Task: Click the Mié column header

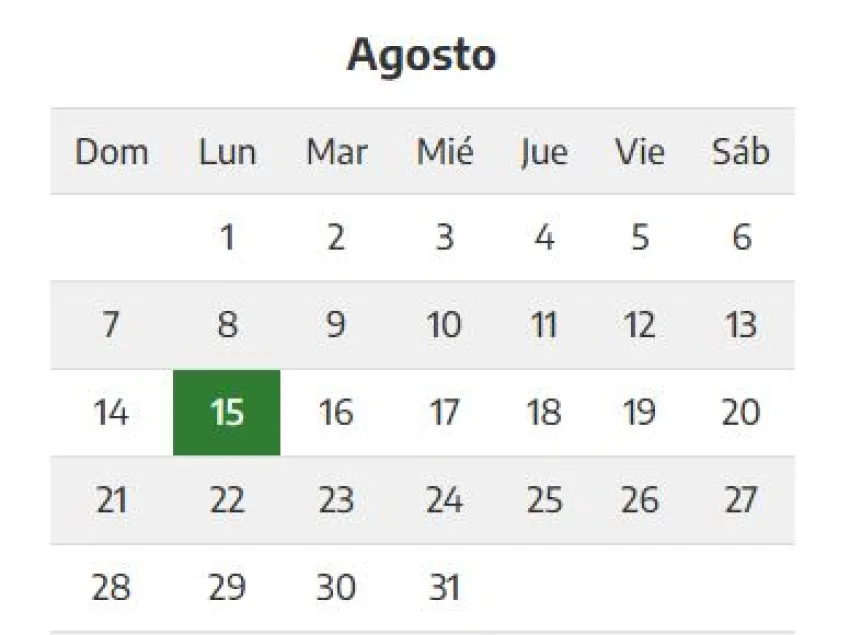Action: coord(444,152)
